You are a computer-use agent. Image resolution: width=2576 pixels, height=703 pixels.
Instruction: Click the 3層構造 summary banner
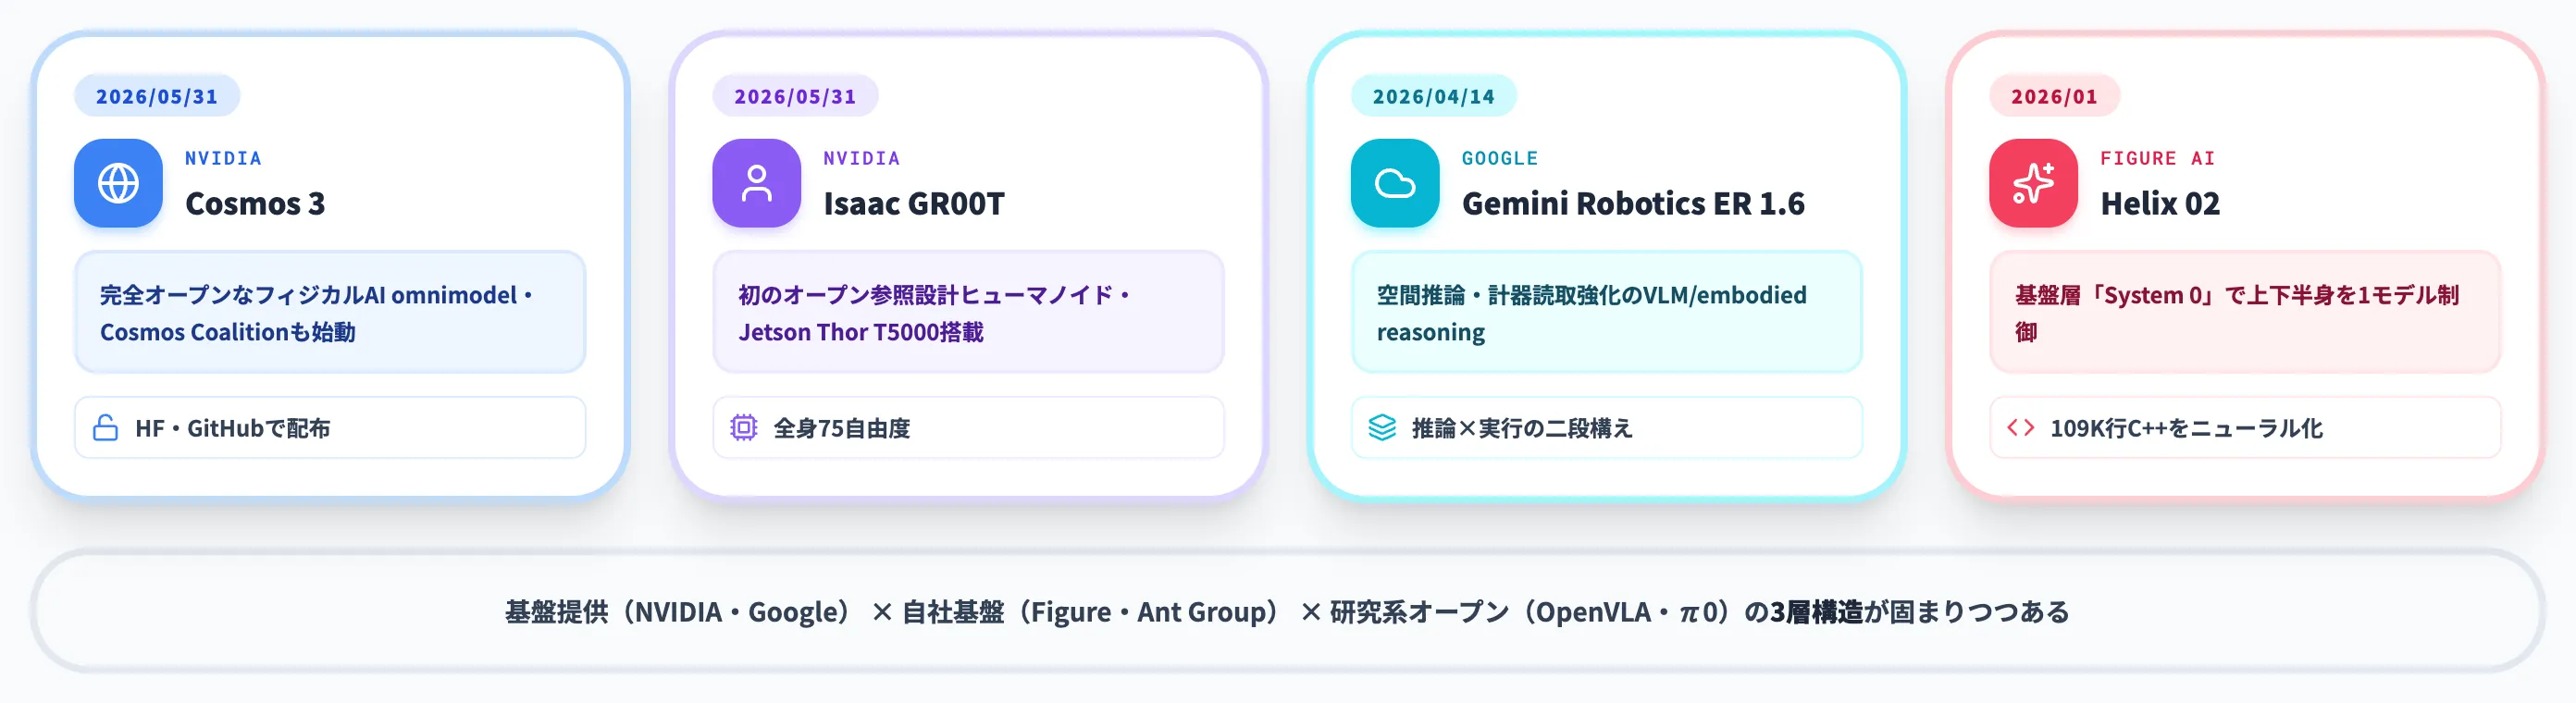tap(1287, 611)
